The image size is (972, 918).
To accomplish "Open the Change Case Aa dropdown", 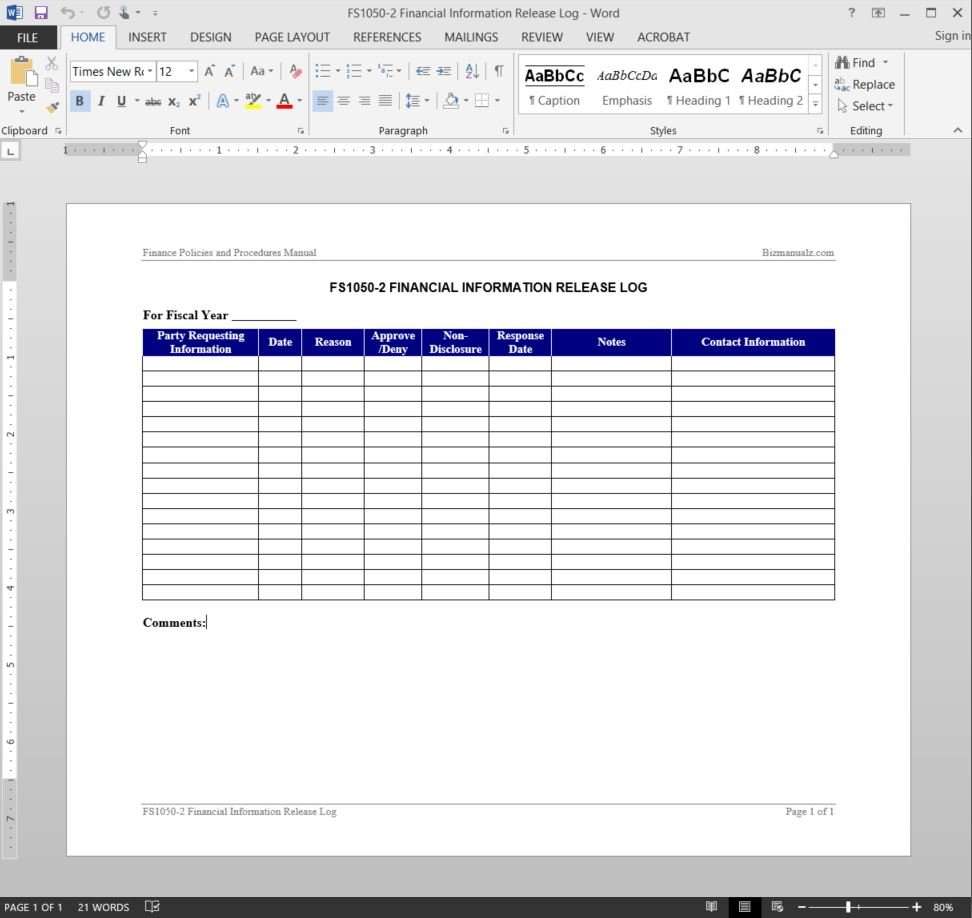I will 261,71.
